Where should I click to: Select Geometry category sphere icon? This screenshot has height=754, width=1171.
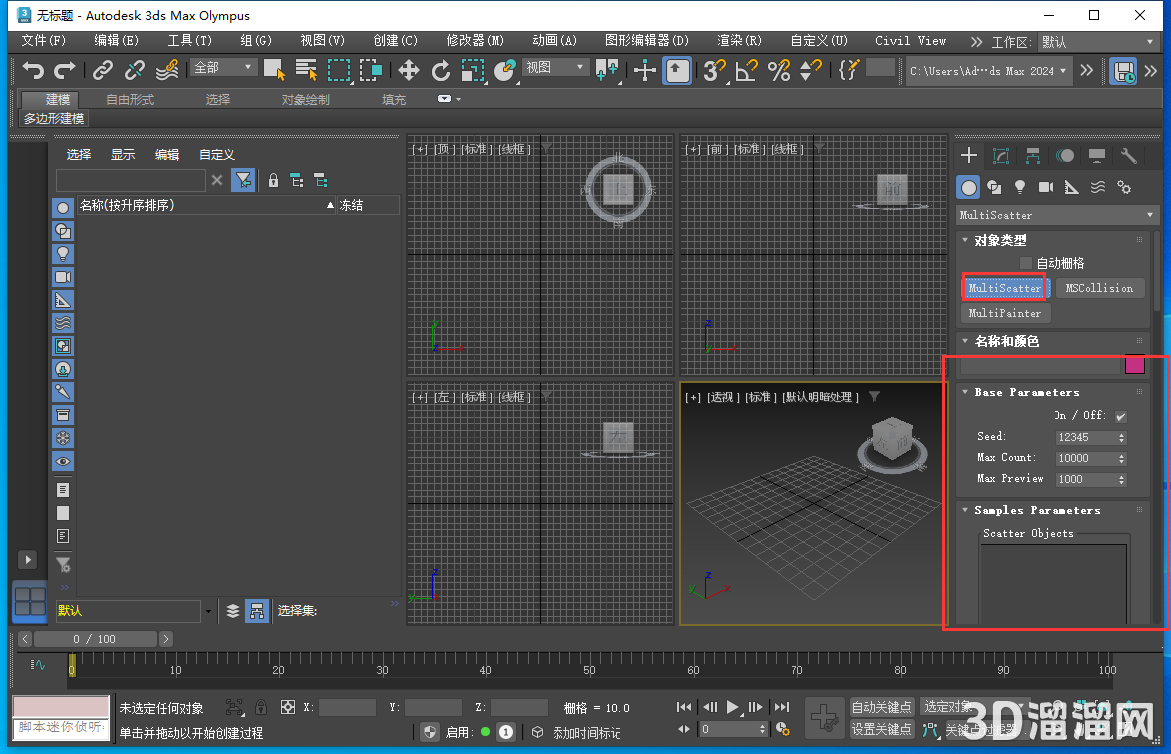coord(969,187)
